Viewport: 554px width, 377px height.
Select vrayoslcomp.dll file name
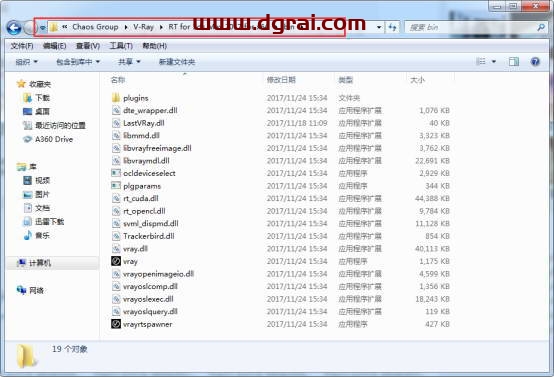[x=150, y=286]
